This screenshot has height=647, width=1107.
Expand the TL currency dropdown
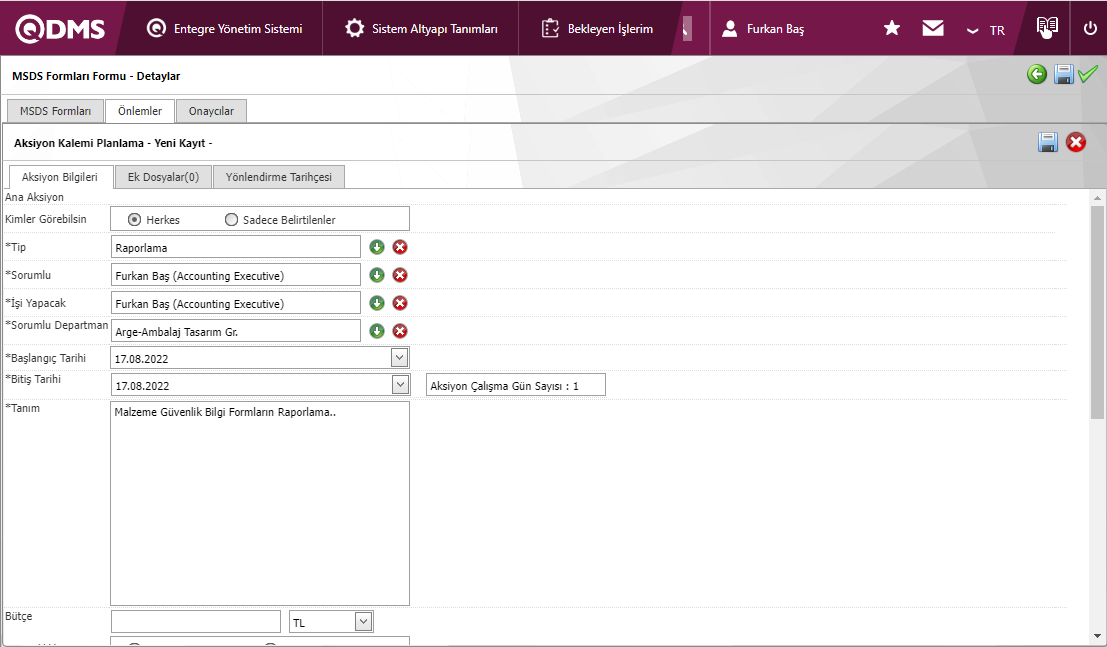[x=363, y=622]
